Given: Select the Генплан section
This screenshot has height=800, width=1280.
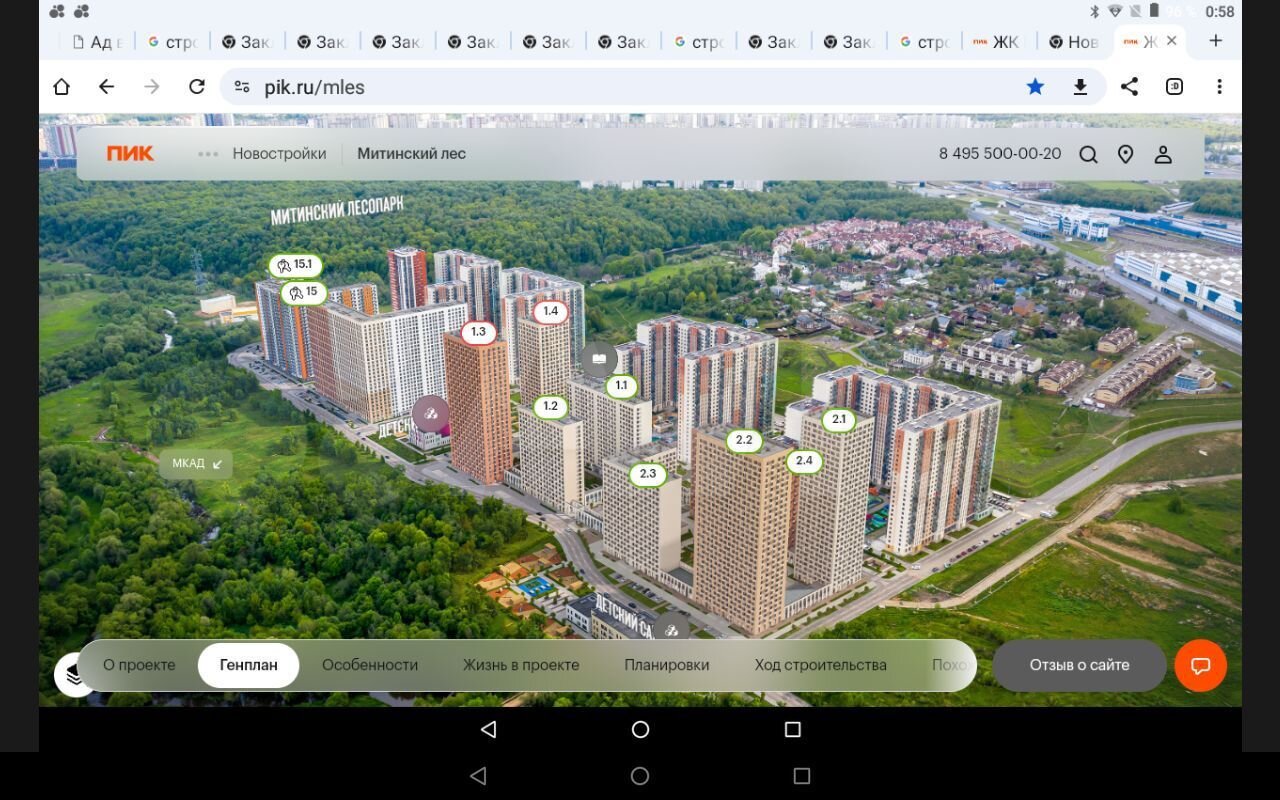Looking at the screenshot, I should click(248, 665).
